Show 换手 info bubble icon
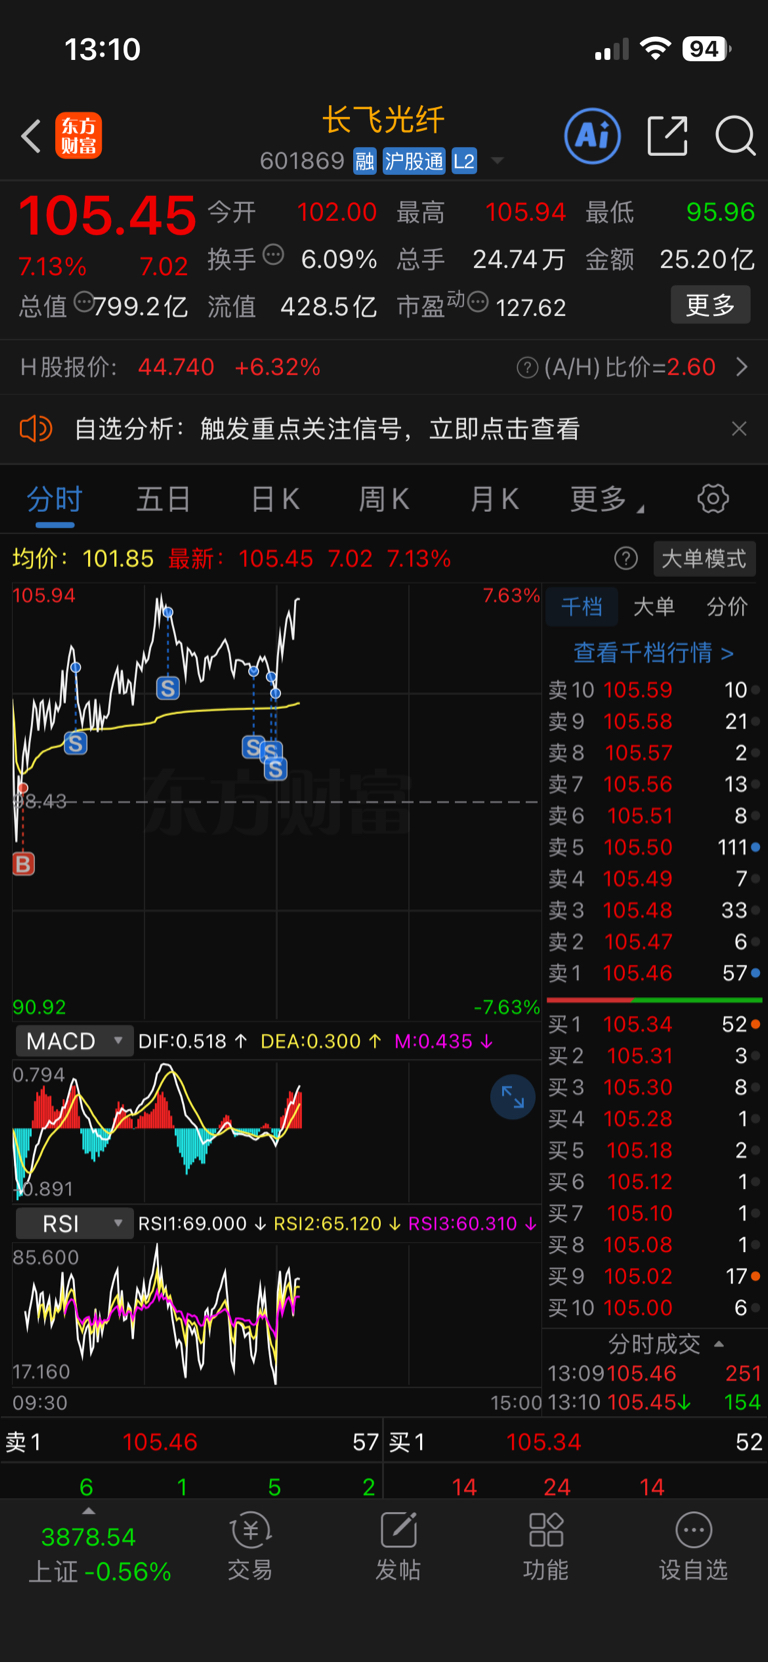 click(x=273, y=255)
